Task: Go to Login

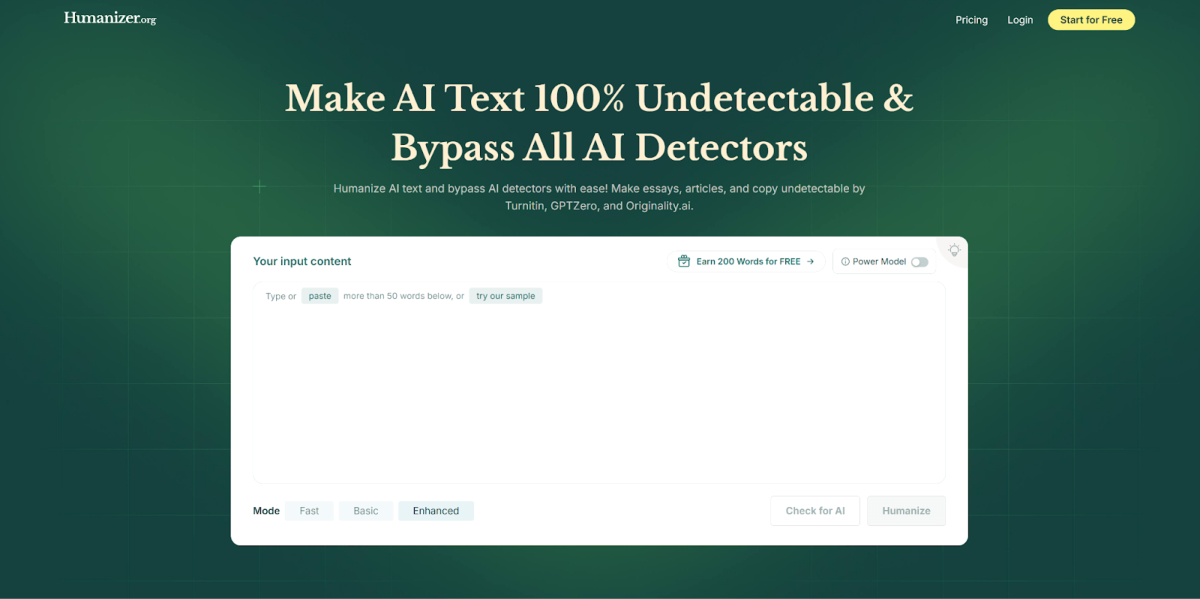Action: 1020,20
